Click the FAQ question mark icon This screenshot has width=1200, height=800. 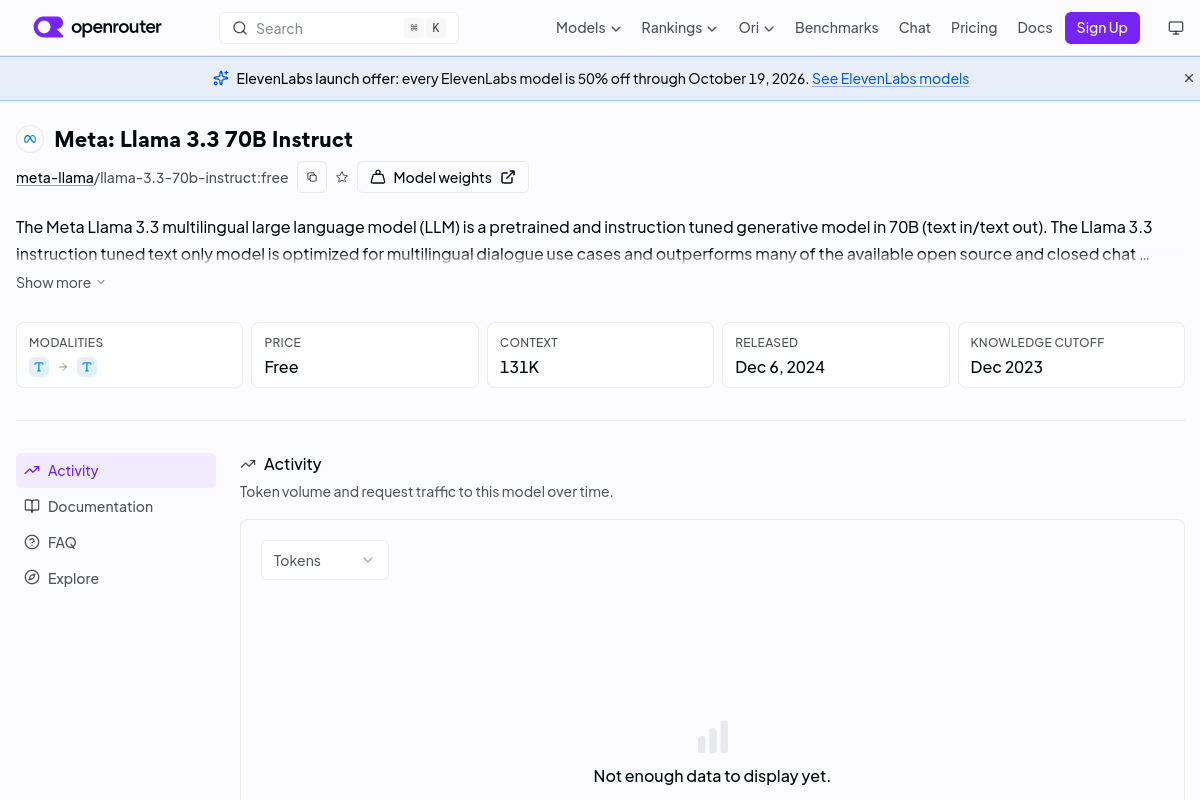click(32, 542)
